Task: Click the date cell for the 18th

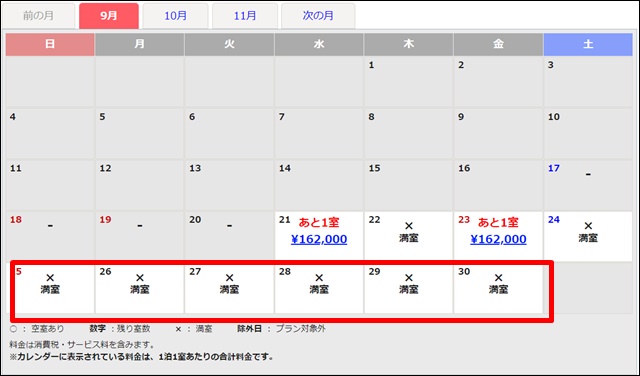Action: point(50,236)
